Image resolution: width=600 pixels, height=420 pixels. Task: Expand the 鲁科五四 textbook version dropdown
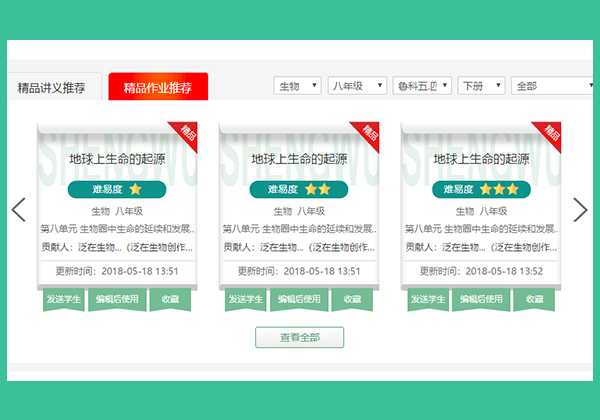[x=422, y=86]
